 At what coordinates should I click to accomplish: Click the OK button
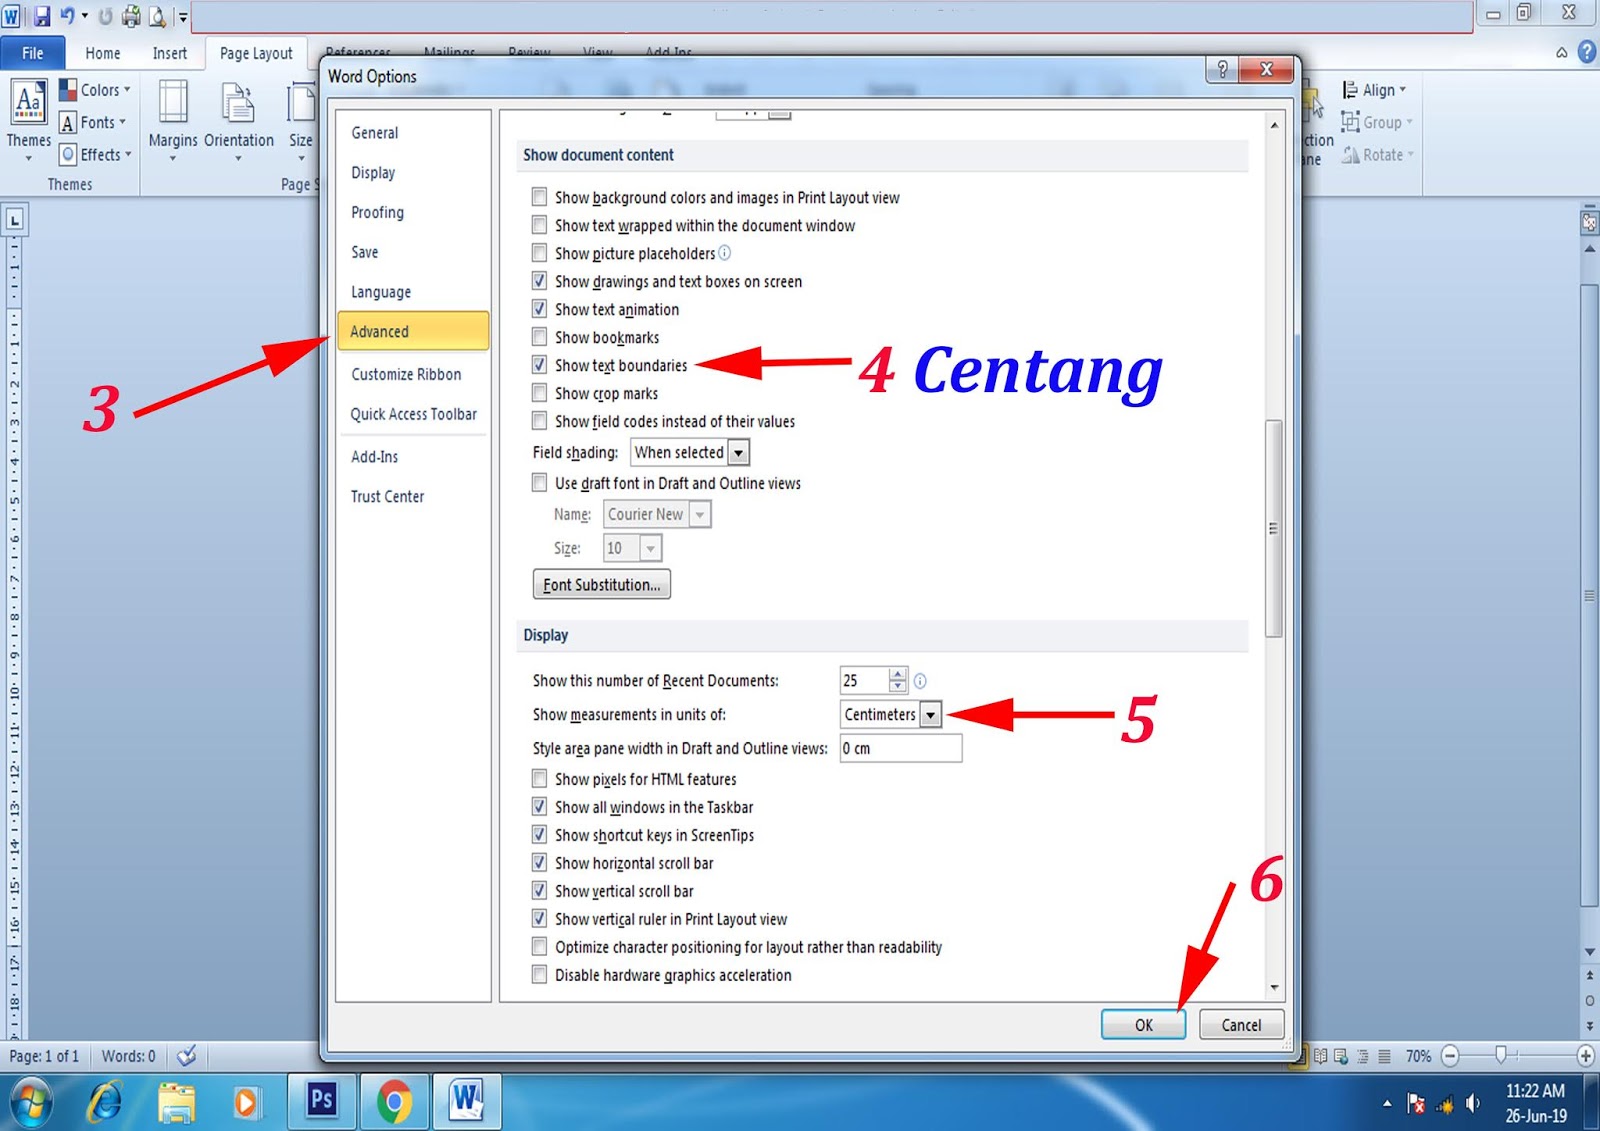pos(1144,1025)
